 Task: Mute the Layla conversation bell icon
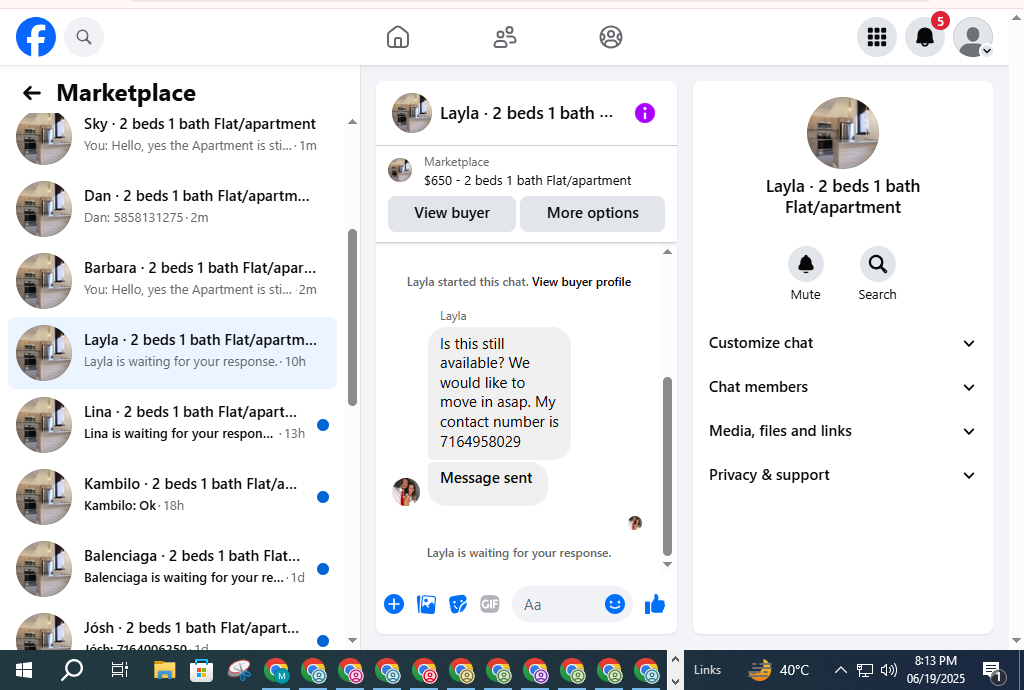coord(805,264)
